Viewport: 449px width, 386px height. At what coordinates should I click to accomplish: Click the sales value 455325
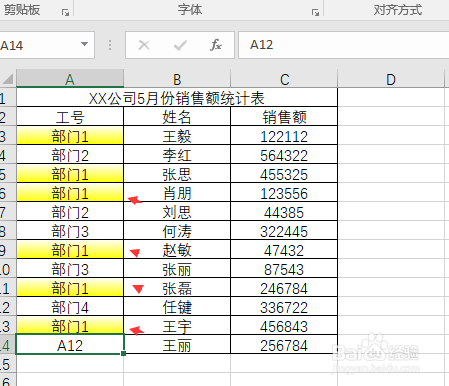[x=284, y=174]
